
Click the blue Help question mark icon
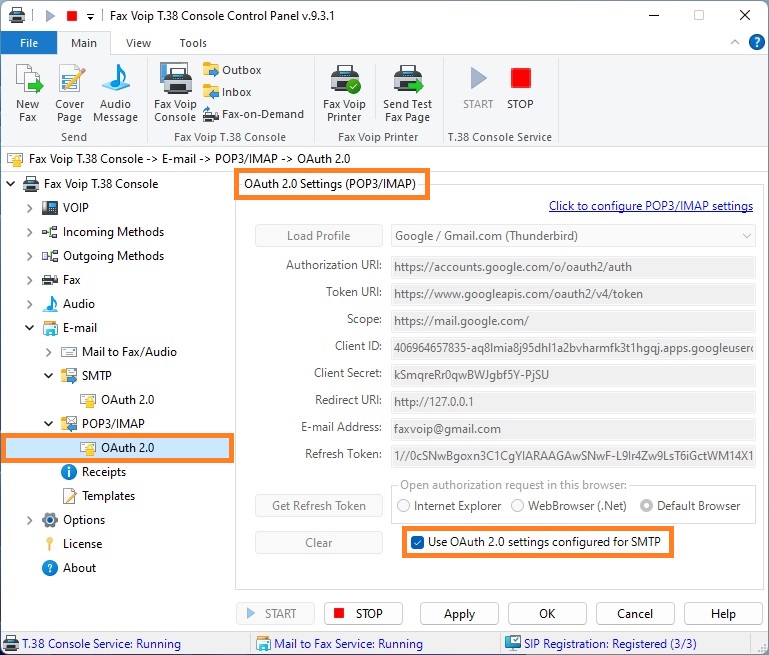[756, 43]
